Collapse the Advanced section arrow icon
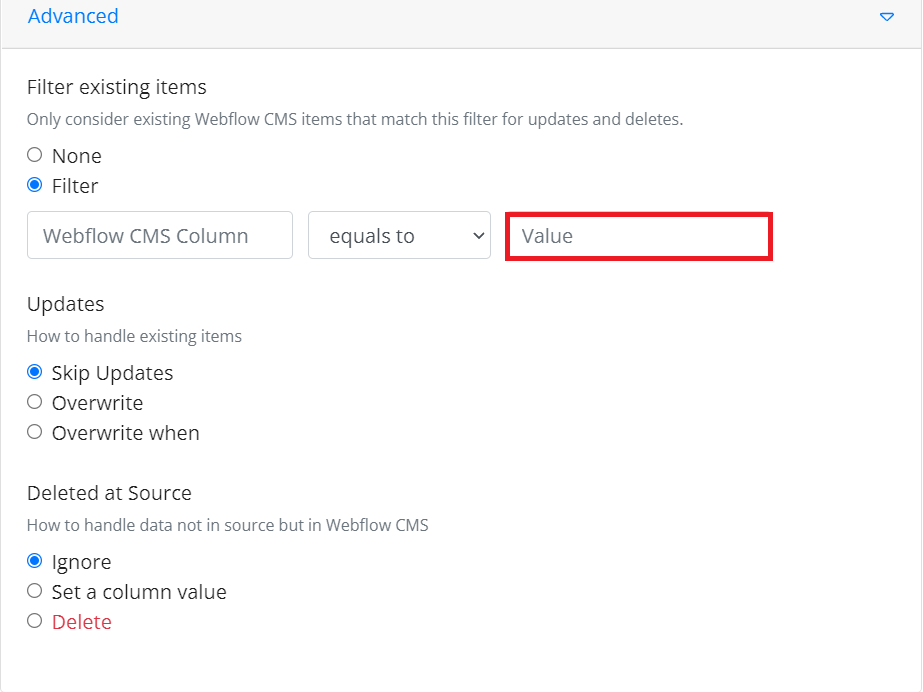Image resolution: width=923 pixels, height=692 pixels. tap(887, 16)
